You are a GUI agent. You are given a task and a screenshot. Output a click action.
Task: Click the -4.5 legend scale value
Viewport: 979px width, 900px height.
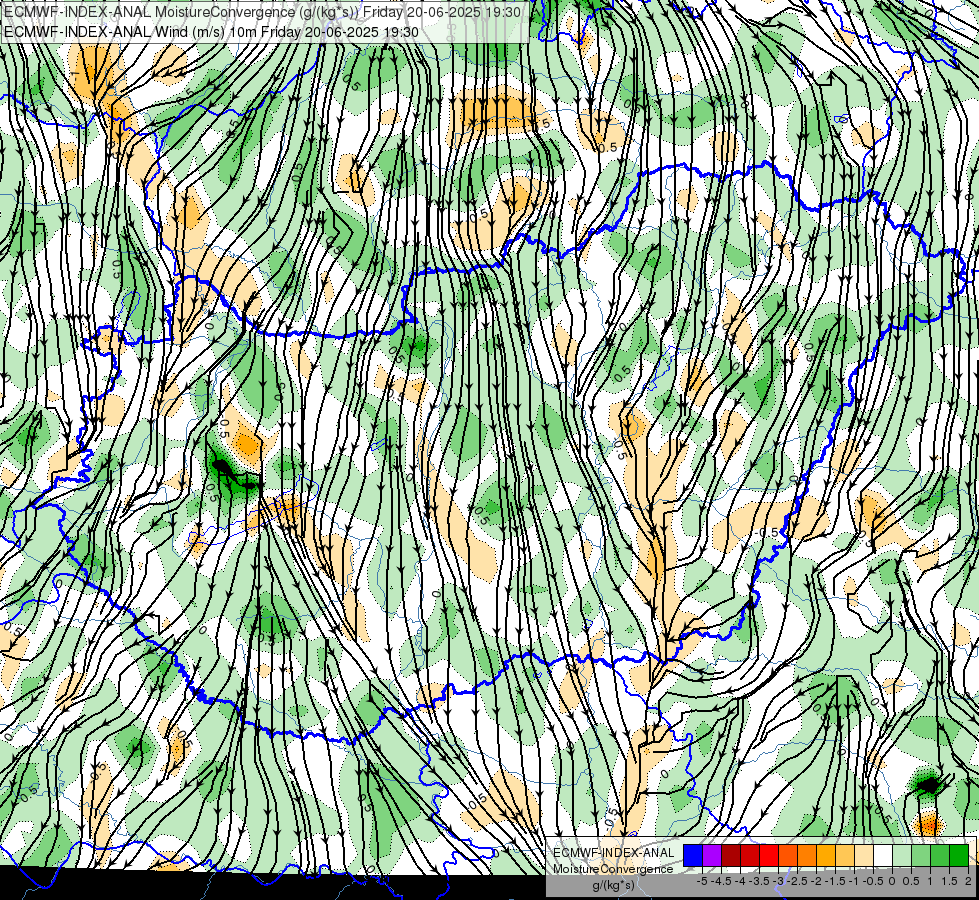point(721,881)
